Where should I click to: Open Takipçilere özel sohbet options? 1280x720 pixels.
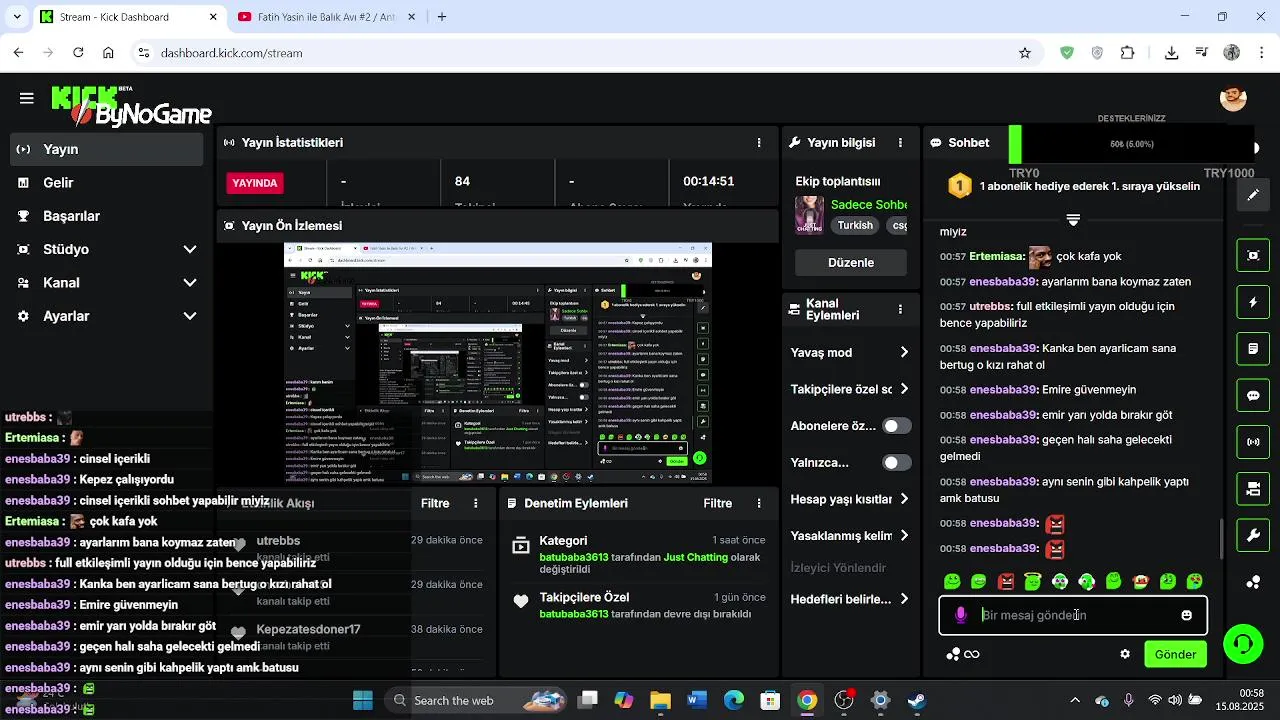click(x=850, y=389)
